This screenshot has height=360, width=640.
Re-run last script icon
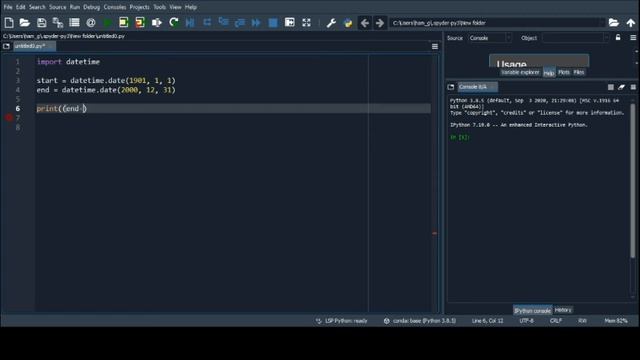174,23
